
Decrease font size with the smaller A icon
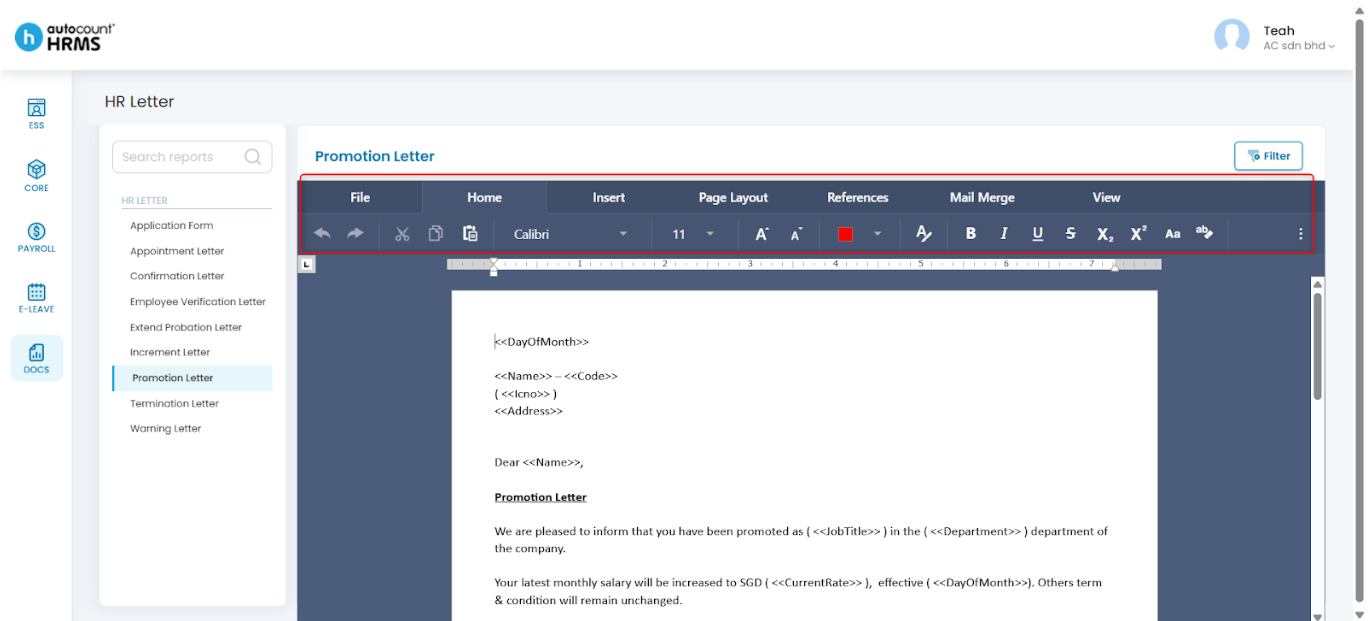pos(796,234)
